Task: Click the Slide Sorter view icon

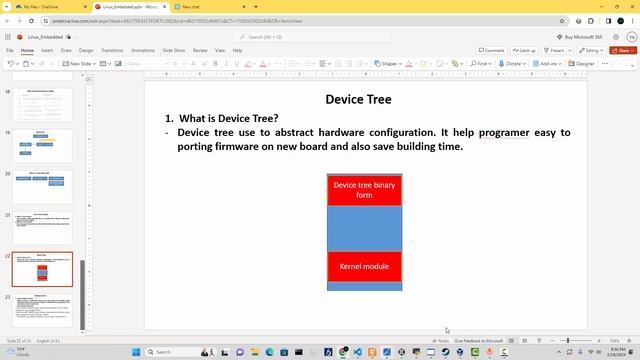Action: click(525, 340)
